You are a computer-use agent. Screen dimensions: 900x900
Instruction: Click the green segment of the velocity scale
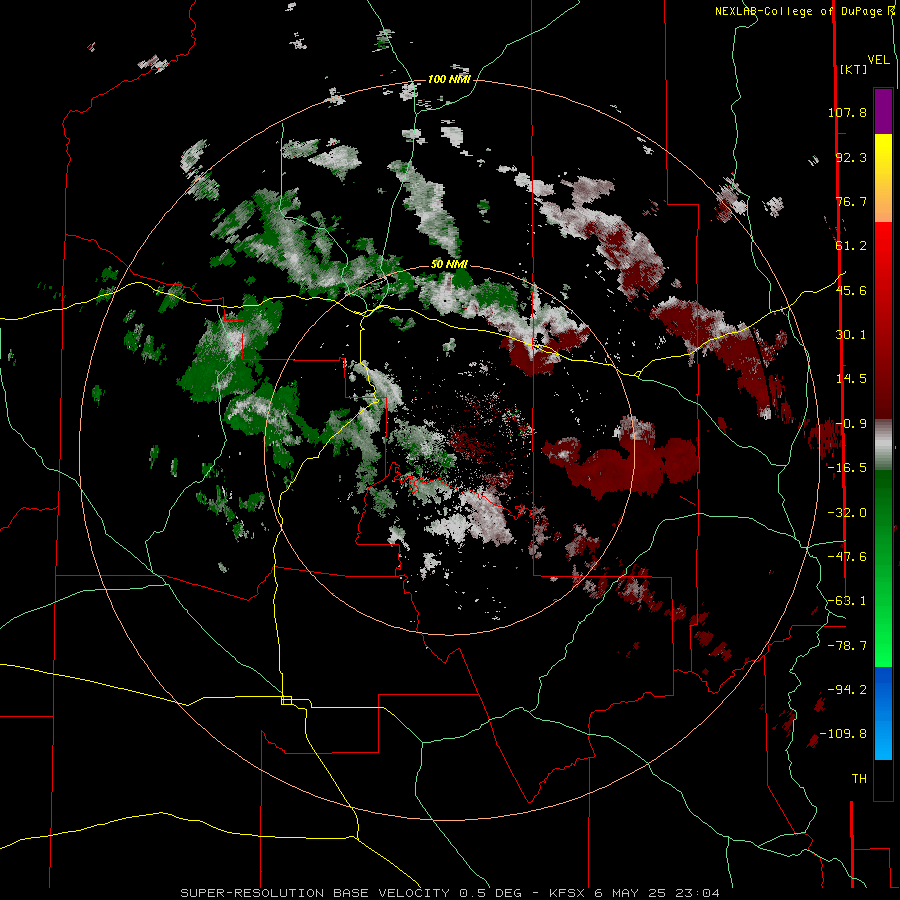pos(883,568)
